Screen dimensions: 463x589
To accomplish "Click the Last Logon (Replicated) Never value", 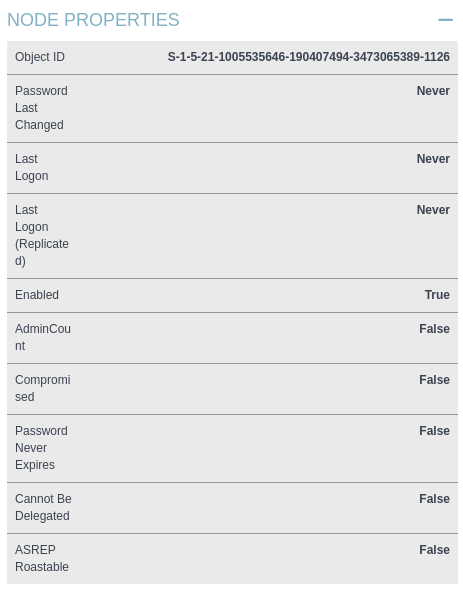I will tap(433, 210).
